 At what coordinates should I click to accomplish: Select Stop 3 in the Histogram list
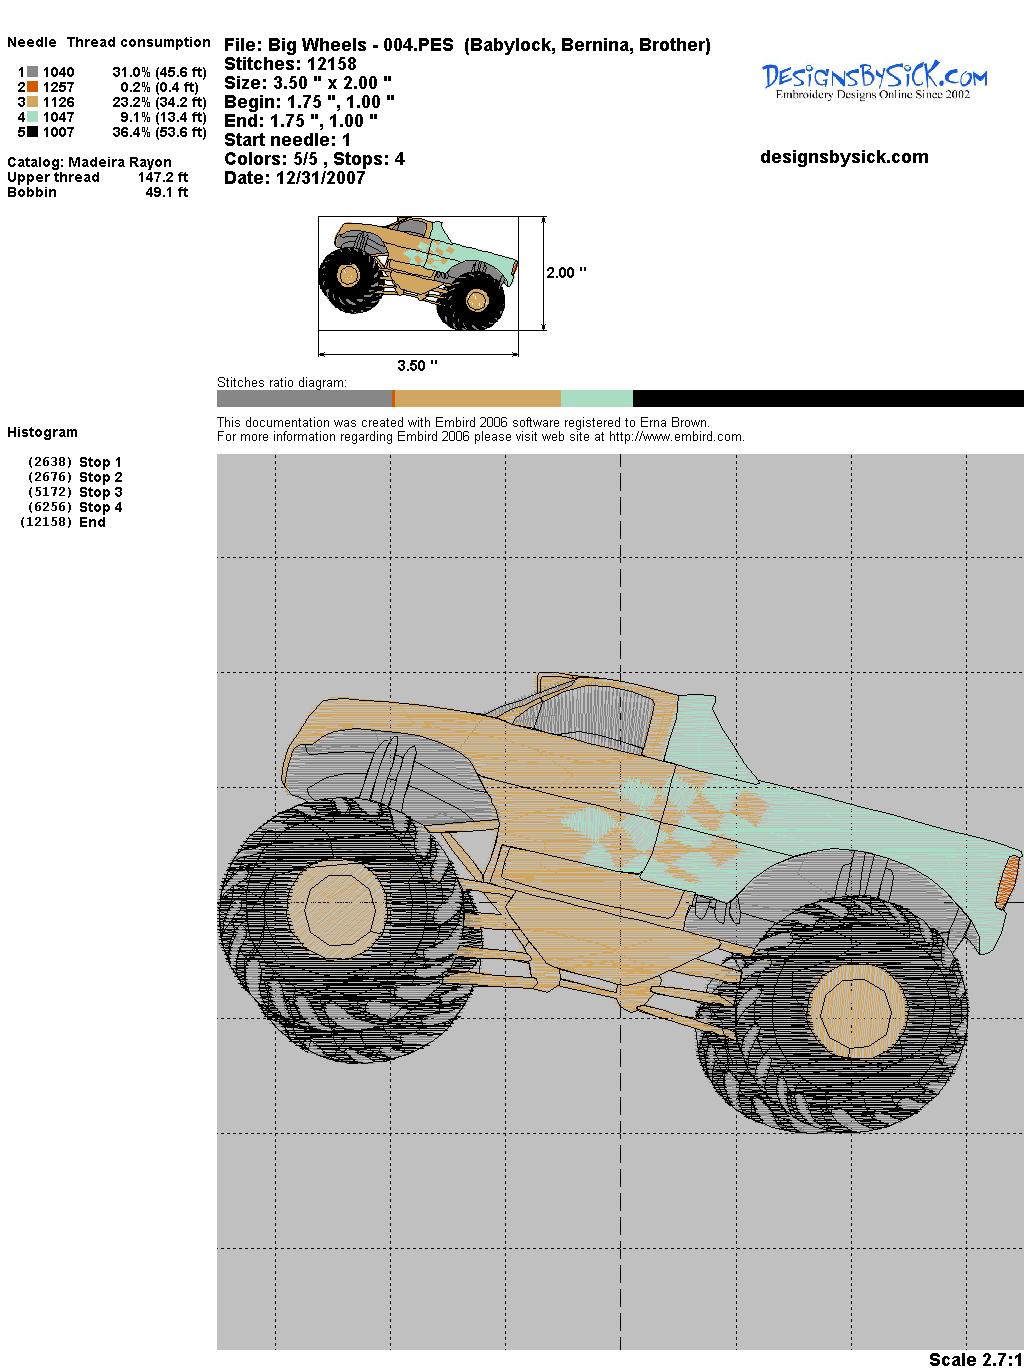(x=100, y=492)
